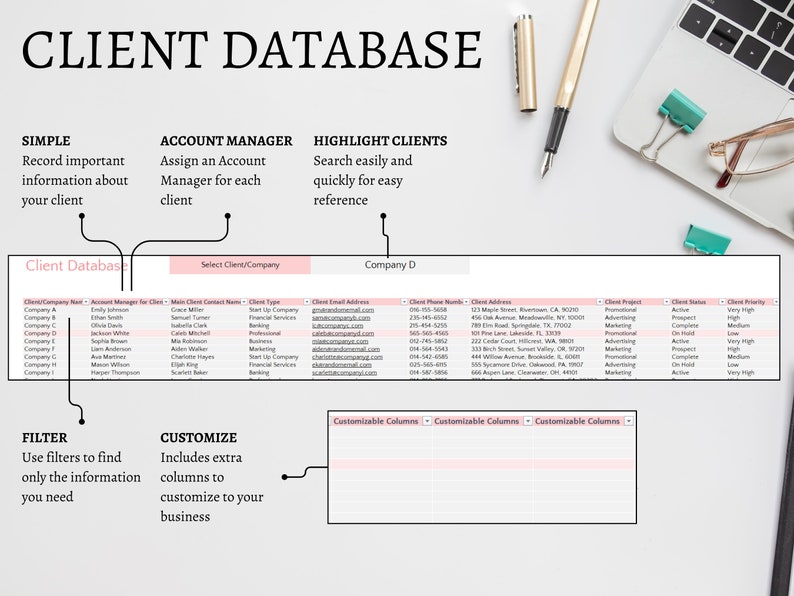The image size is (794, 596).
Task: Select Company C's Complete status cell
Action: pyautogui.click(x=685, y=326)
